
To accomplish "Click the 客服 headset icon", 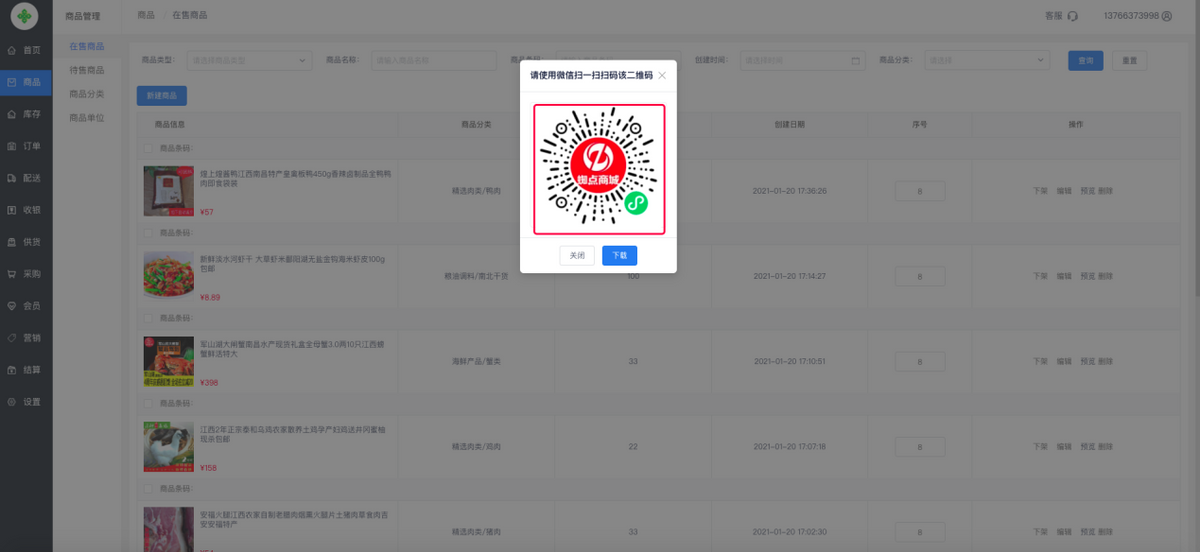I will (x=1073, y=16).
